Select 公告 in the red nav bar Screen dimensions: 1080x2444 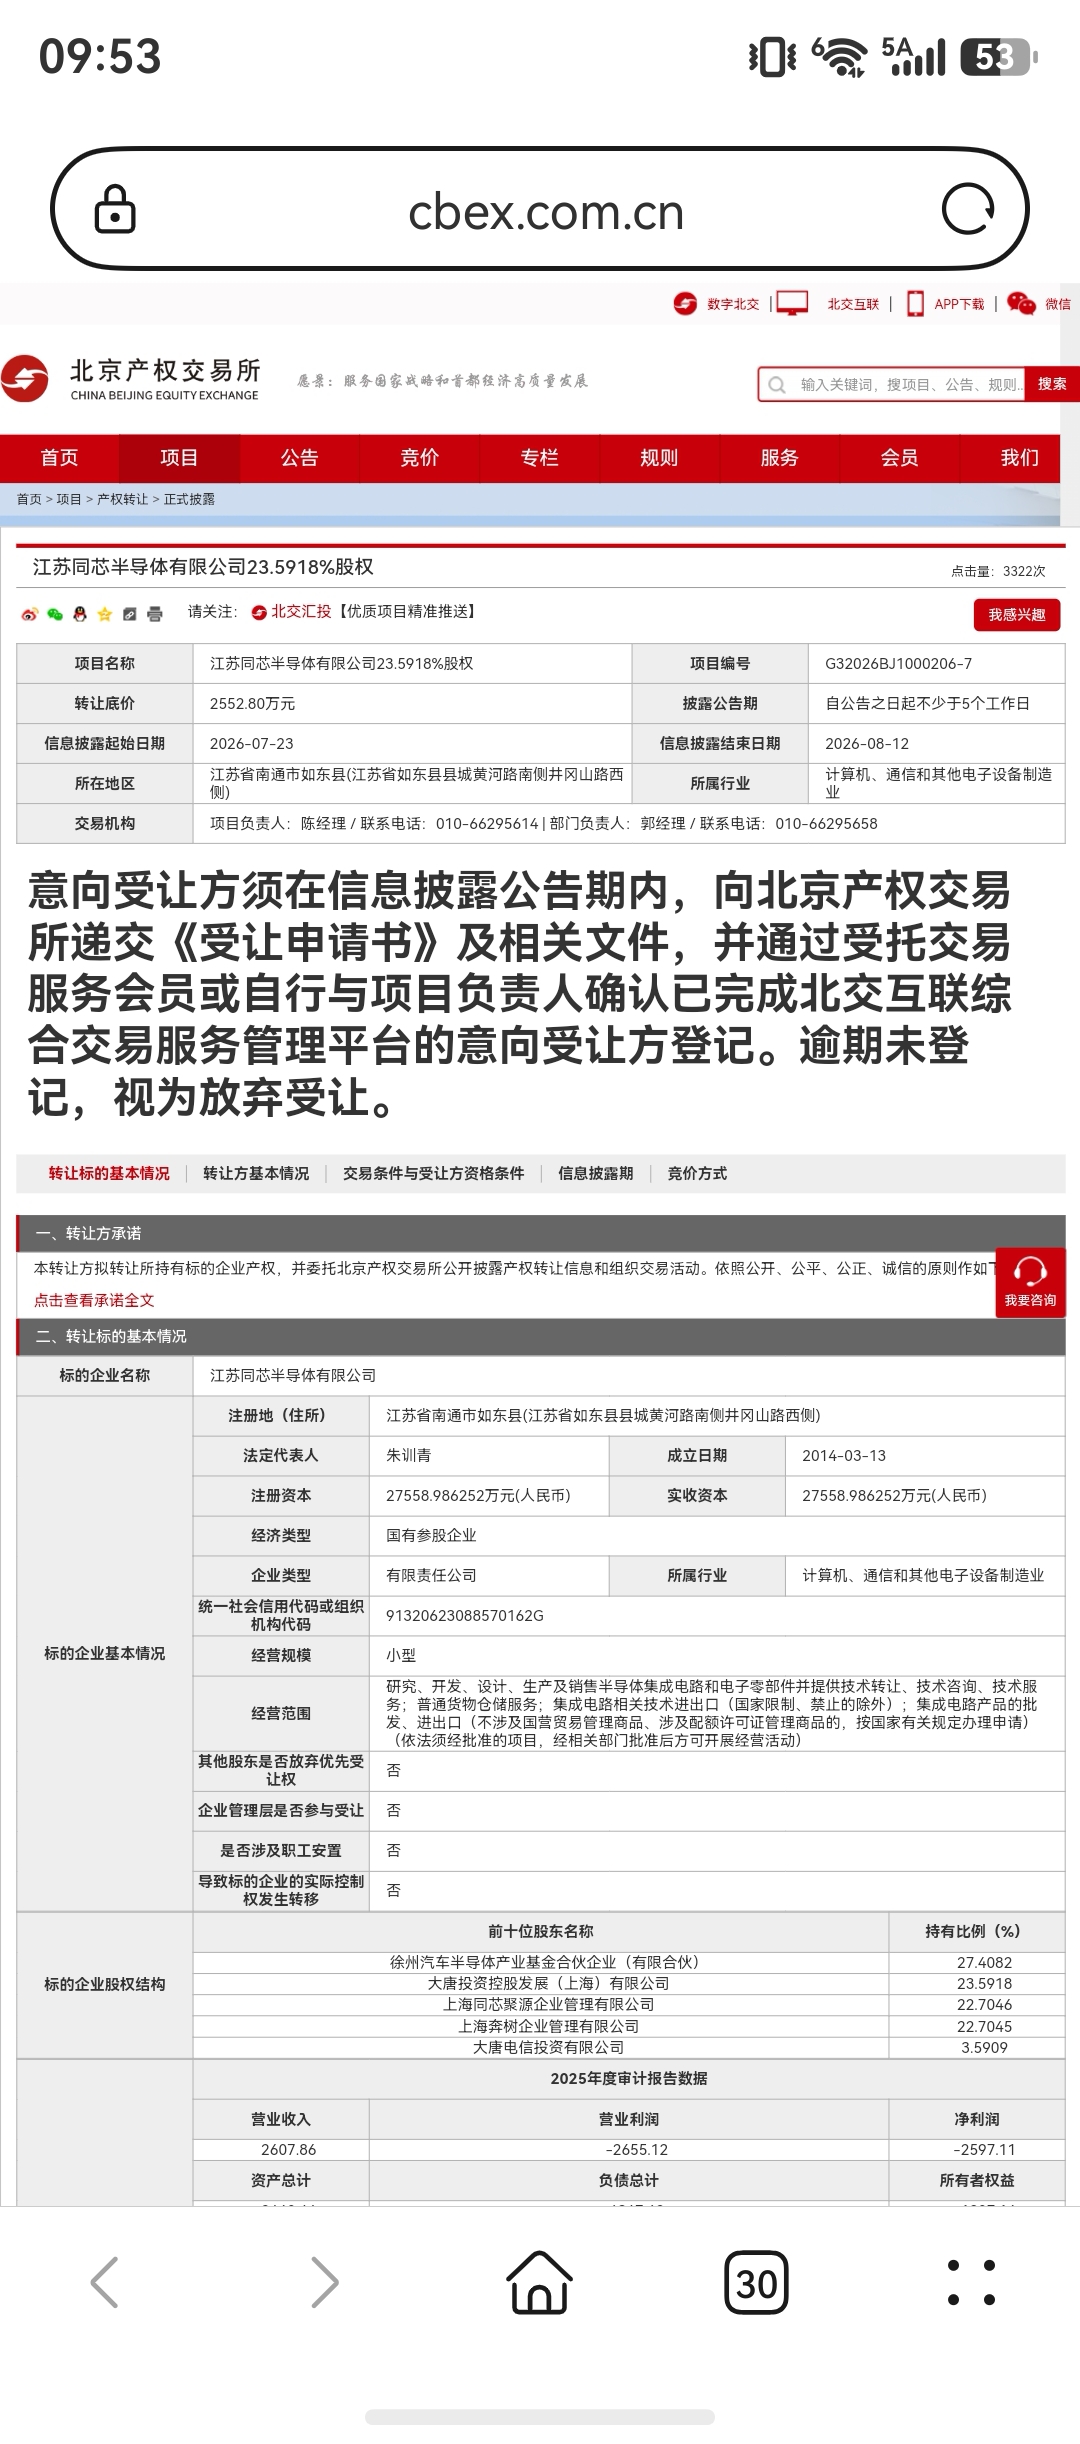tap(299, 458)
